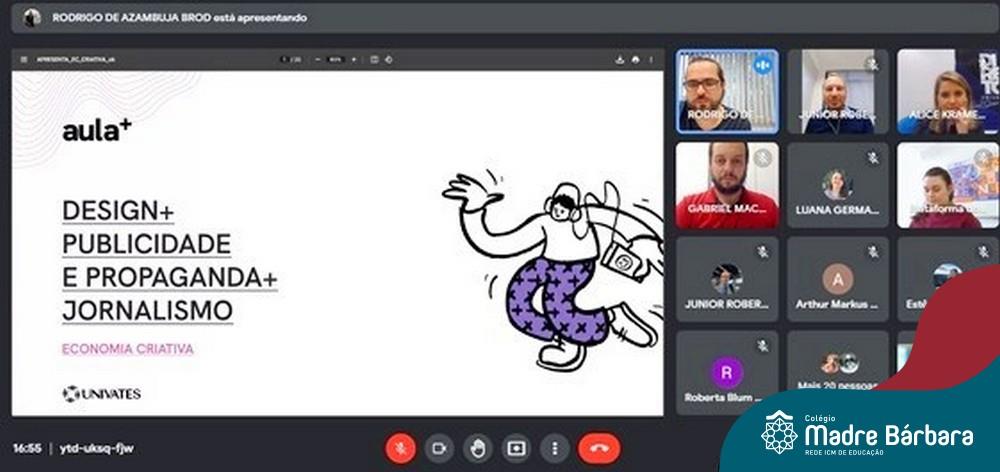Select the Arthur Markus participant tile
The image size is (1000, 472).
coord(838,279)
